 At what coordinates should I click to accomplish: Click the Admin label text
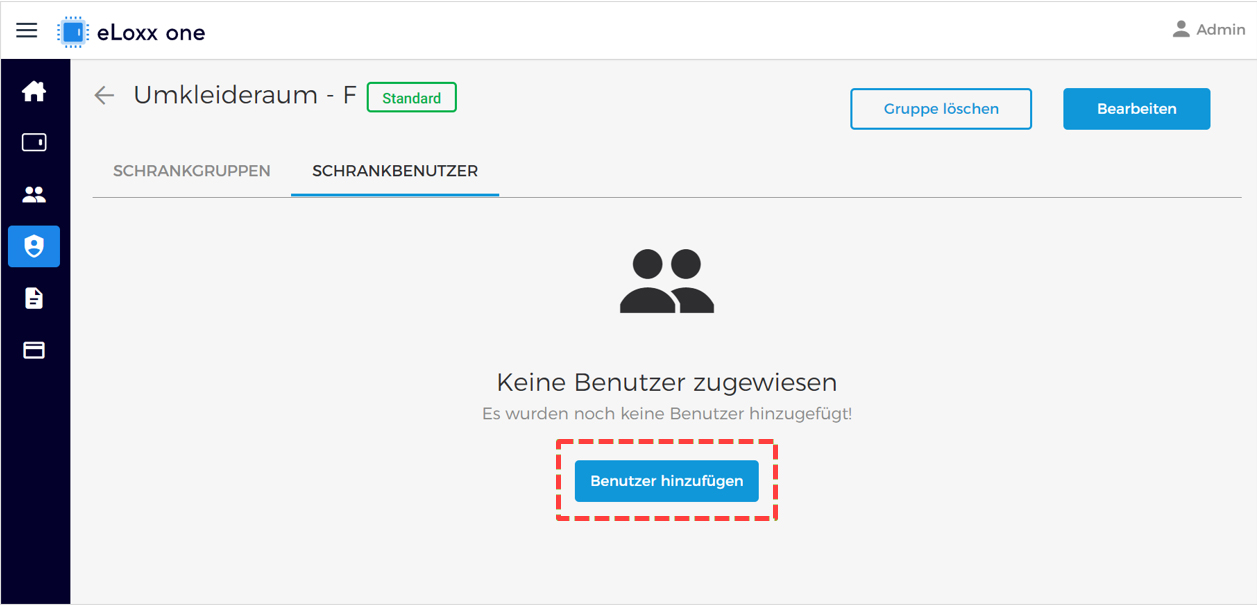click(x=1221, y=30)
